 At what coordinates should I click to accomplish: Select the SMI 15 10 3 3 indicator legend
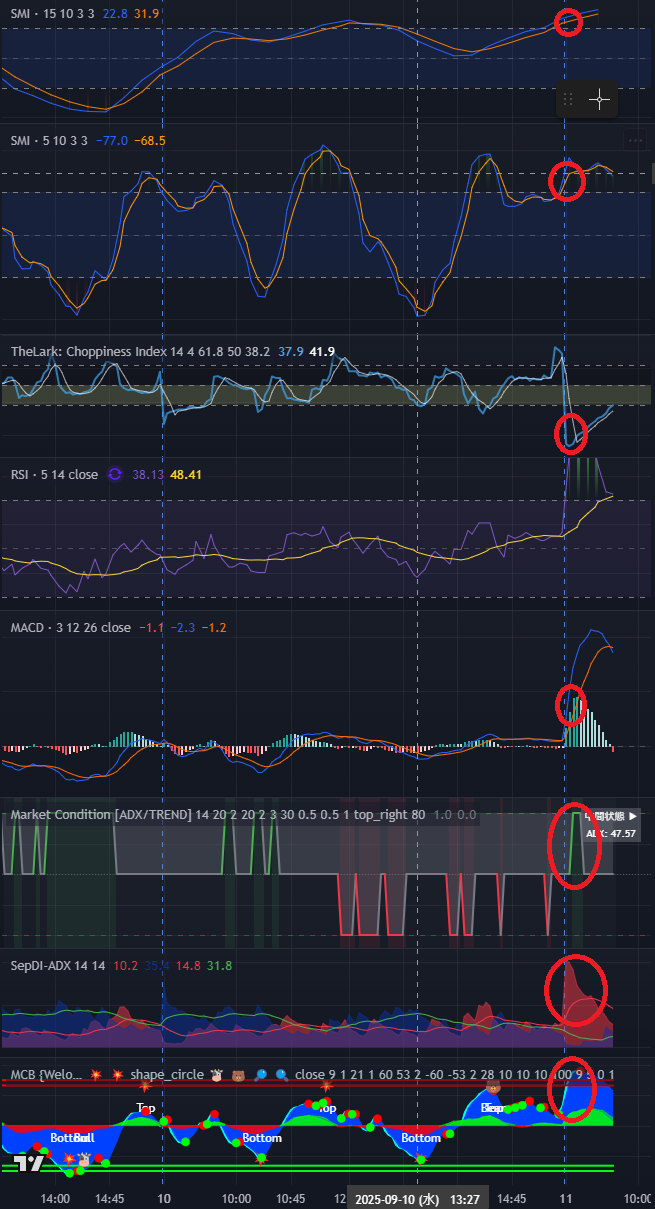[x=53, y=14]
